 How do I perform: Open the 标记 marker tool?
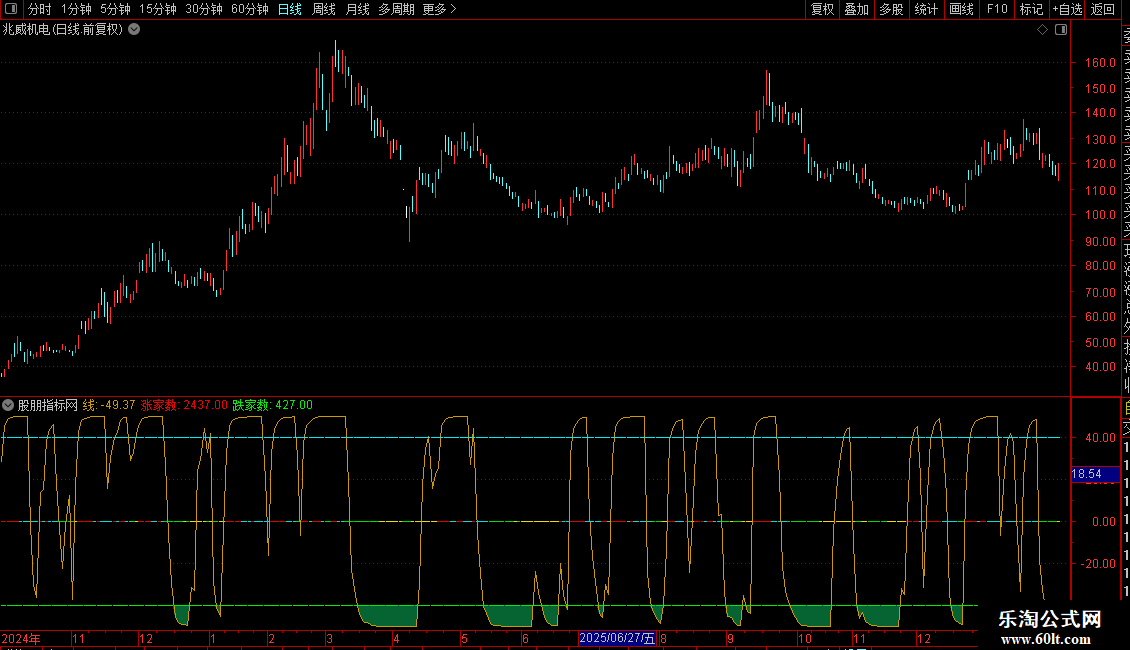1030,9
